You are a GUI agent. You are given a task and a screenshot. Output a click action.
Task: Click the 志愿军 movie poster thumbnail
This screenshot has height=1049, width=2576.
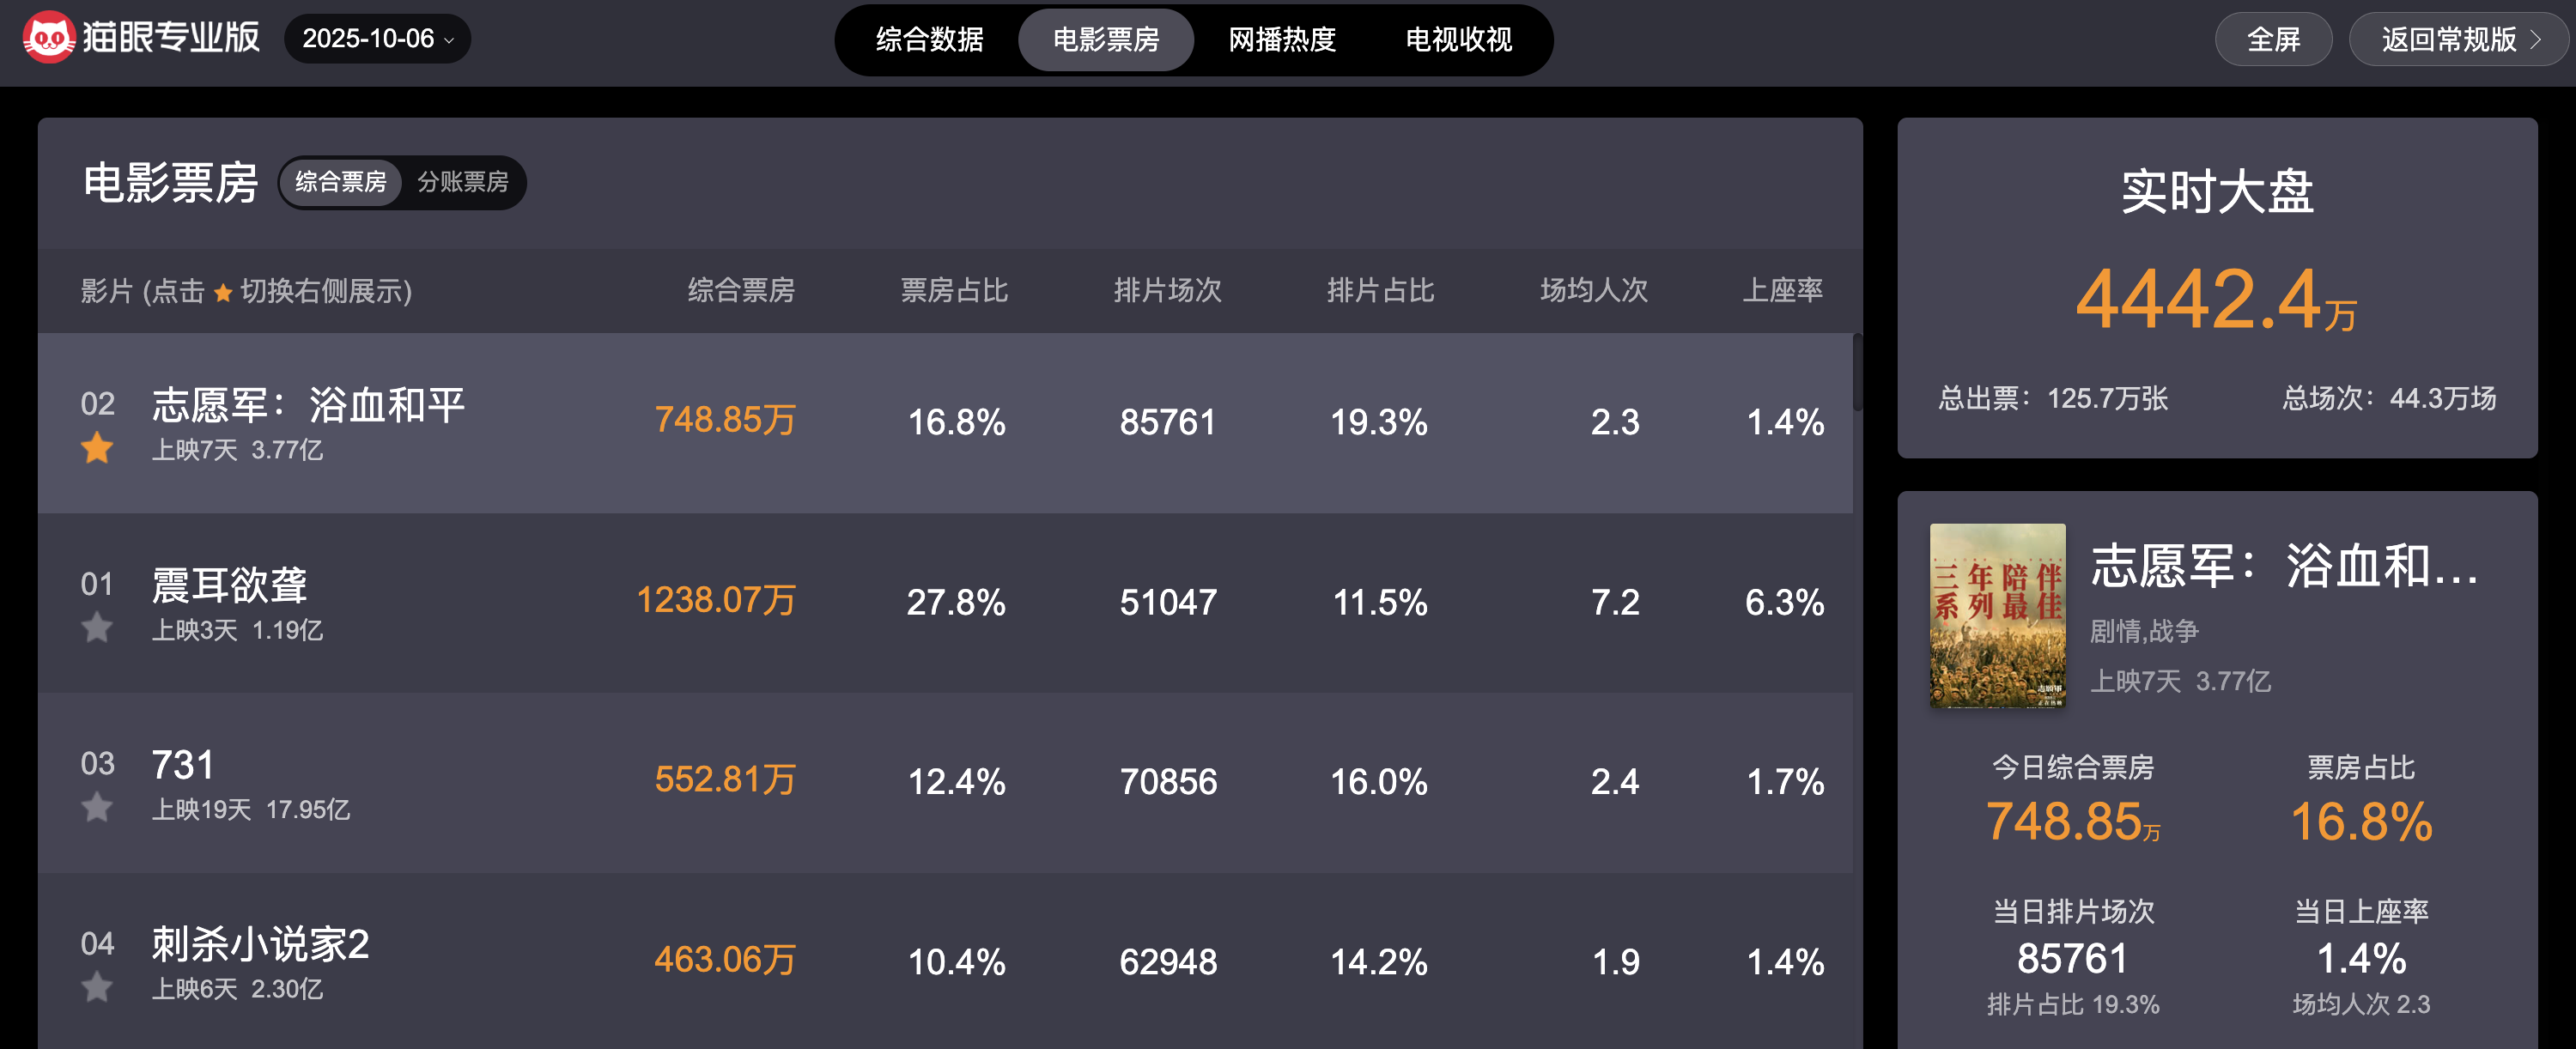tap(1996, 615)
